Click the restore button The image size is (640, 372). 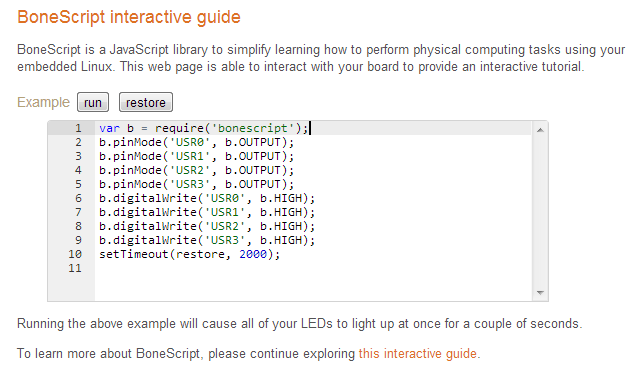tap(146, 102)
